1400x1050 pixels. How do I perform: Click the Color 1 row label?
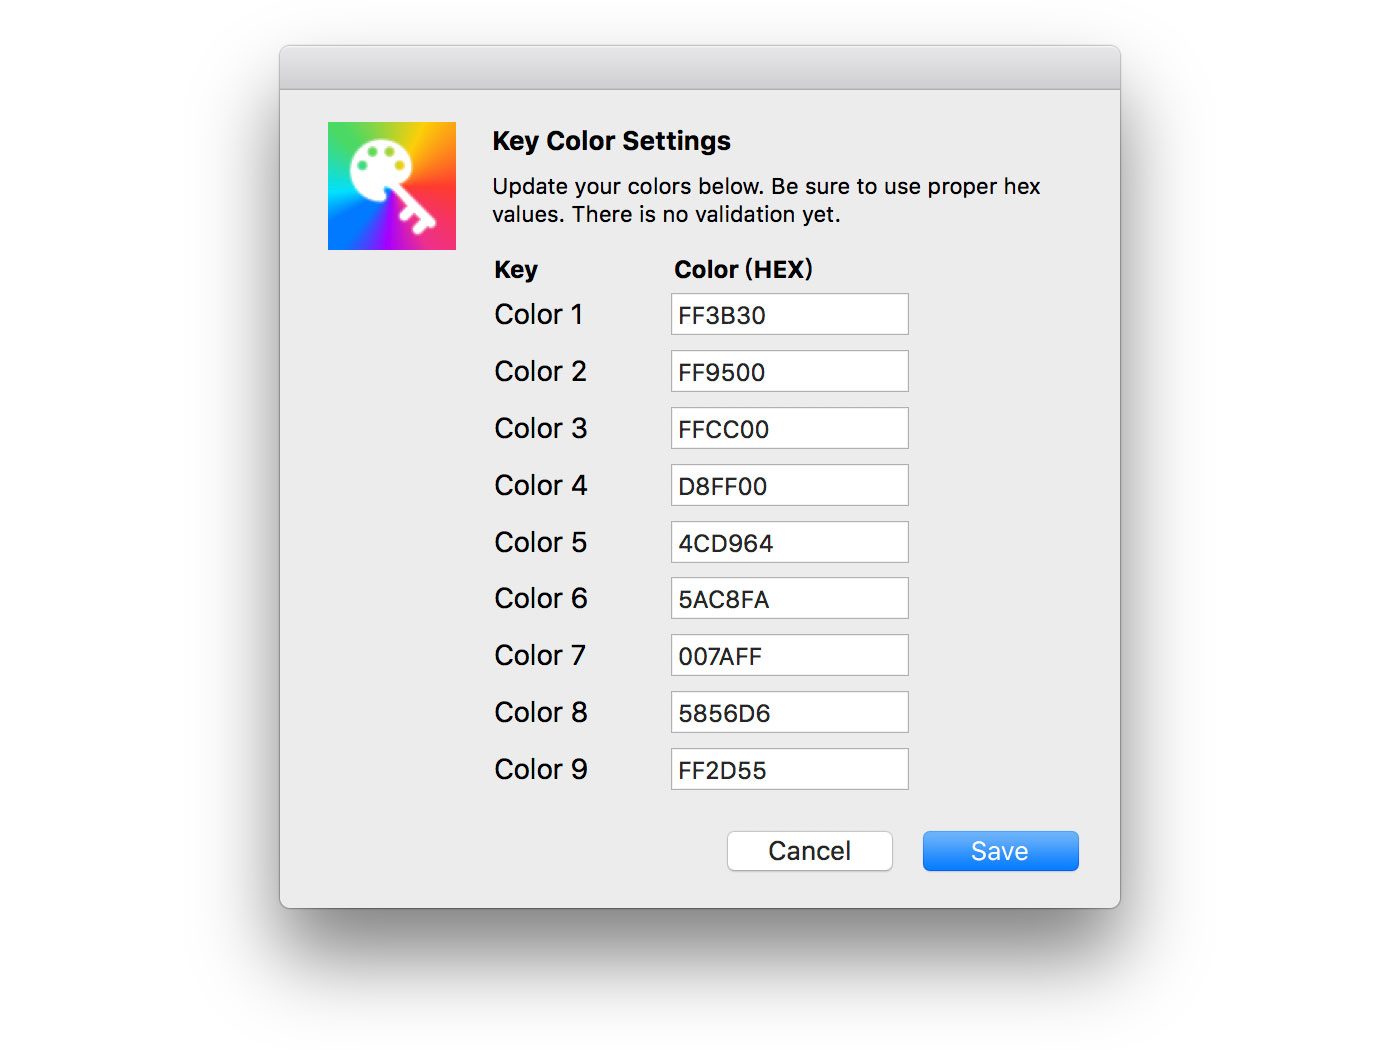(538, 314)
